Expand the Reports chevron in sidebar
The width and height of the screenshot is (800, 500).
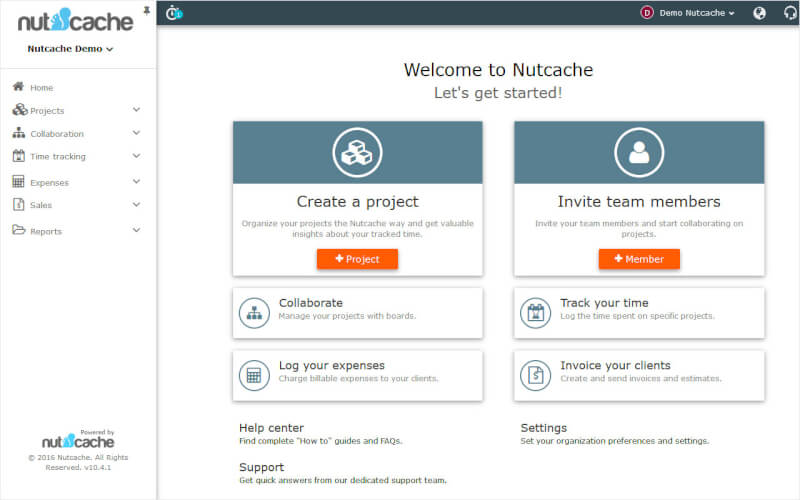click(136, 230)
